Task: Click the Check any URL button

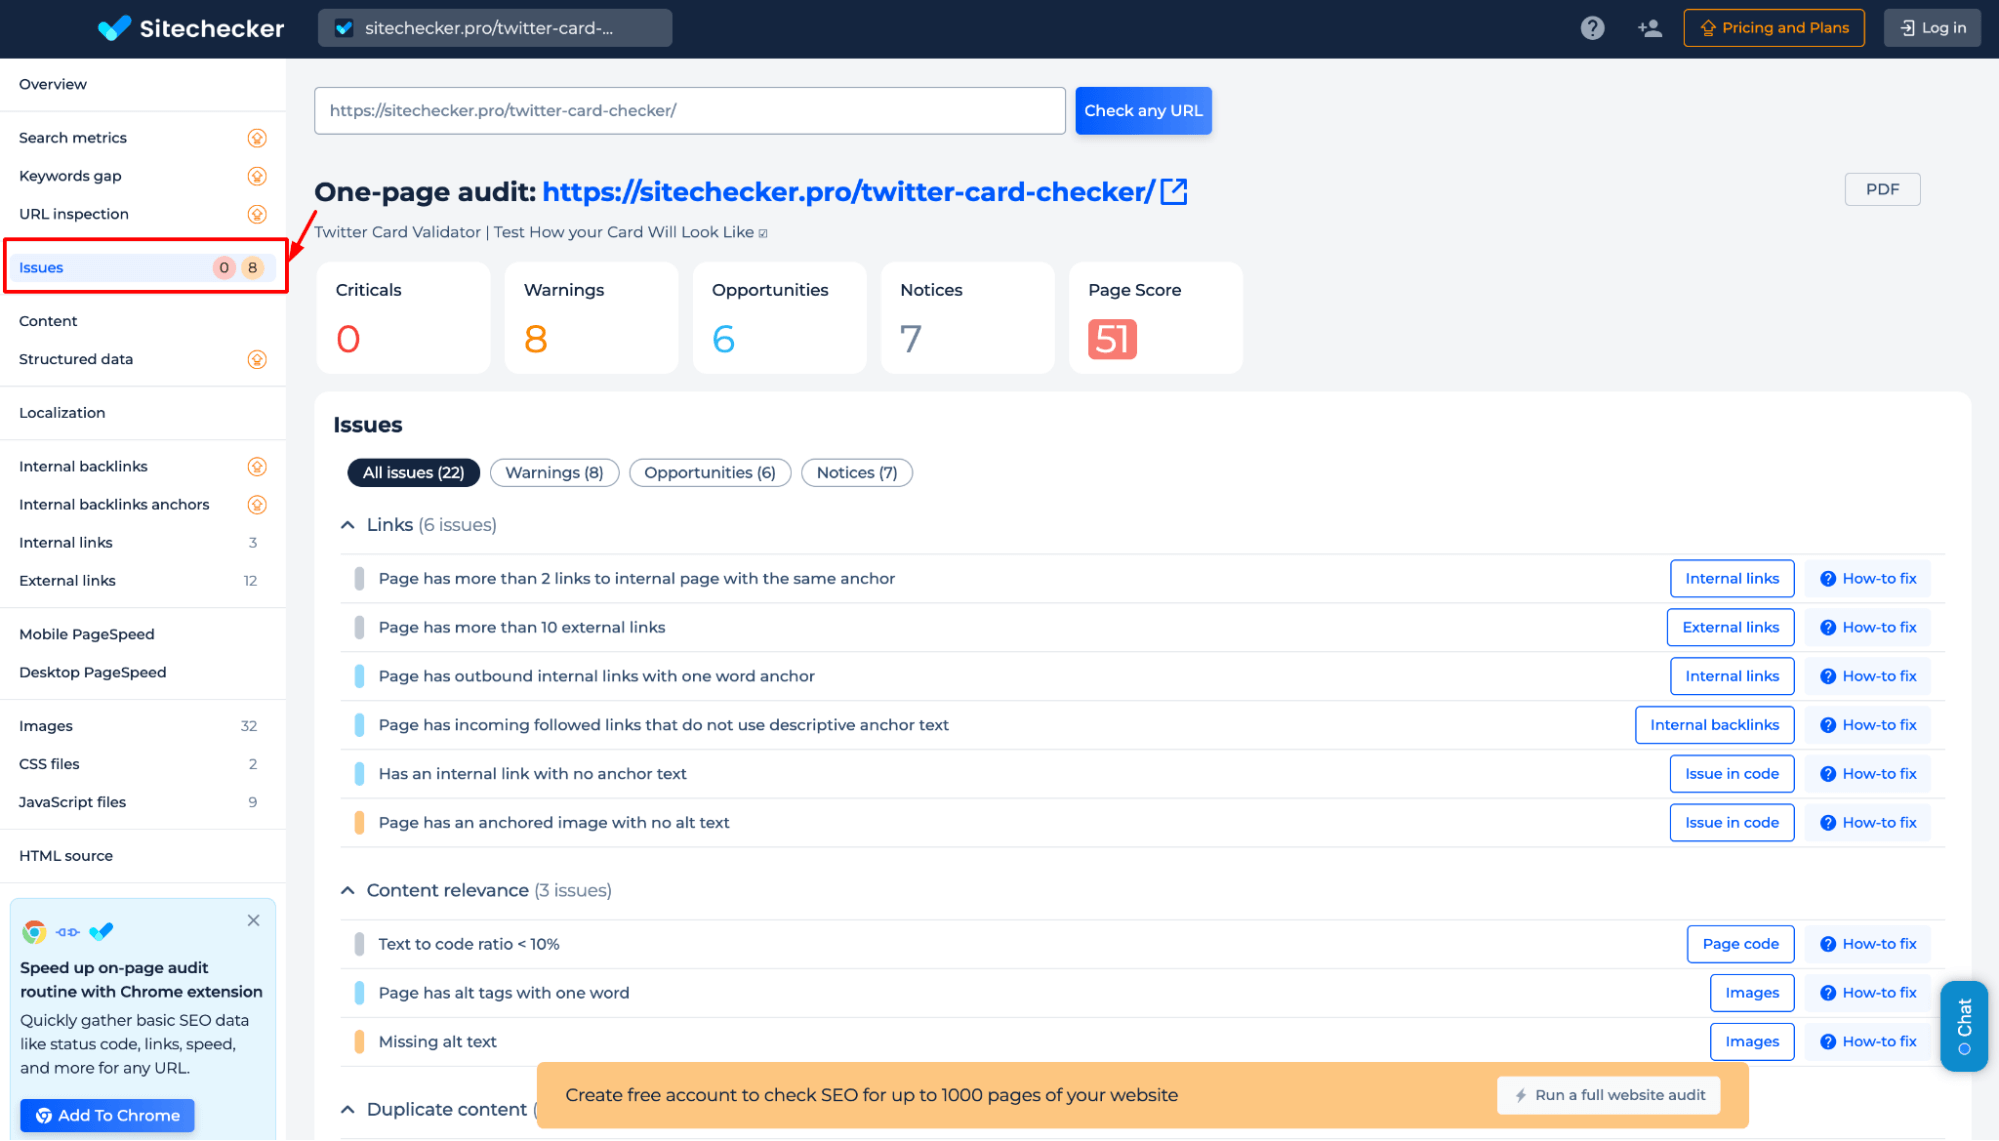Action: [x=1142, y=110]
